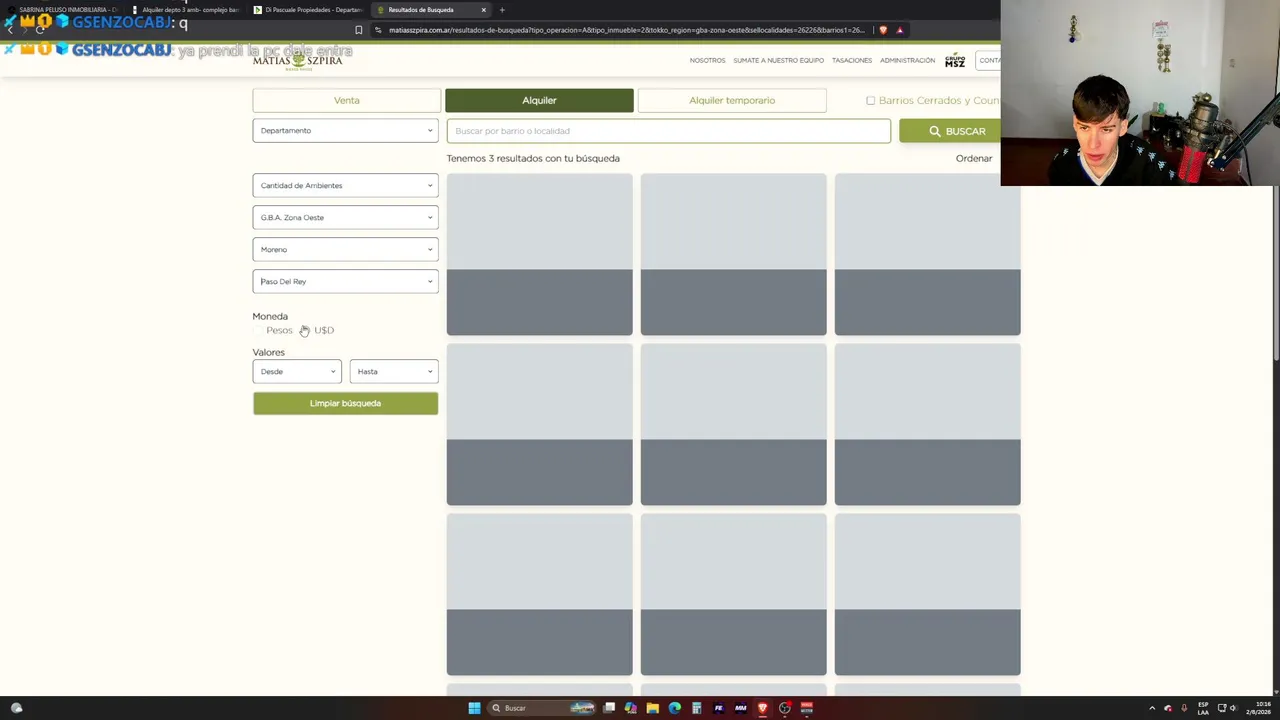Open the FE app in the taskbar
The image size is (1280, 720).
(x=718, y=708)
